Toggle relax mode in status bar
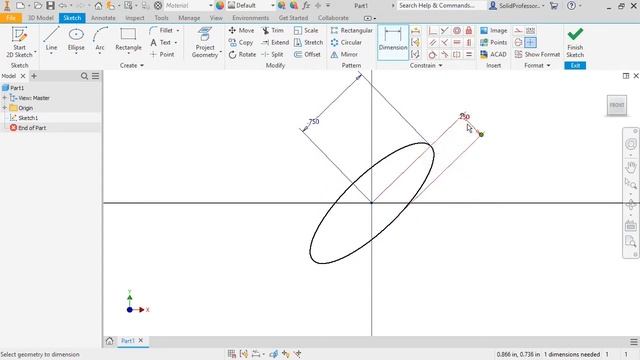Viewport: 640px width, 360px height. [x=298, y=354]
